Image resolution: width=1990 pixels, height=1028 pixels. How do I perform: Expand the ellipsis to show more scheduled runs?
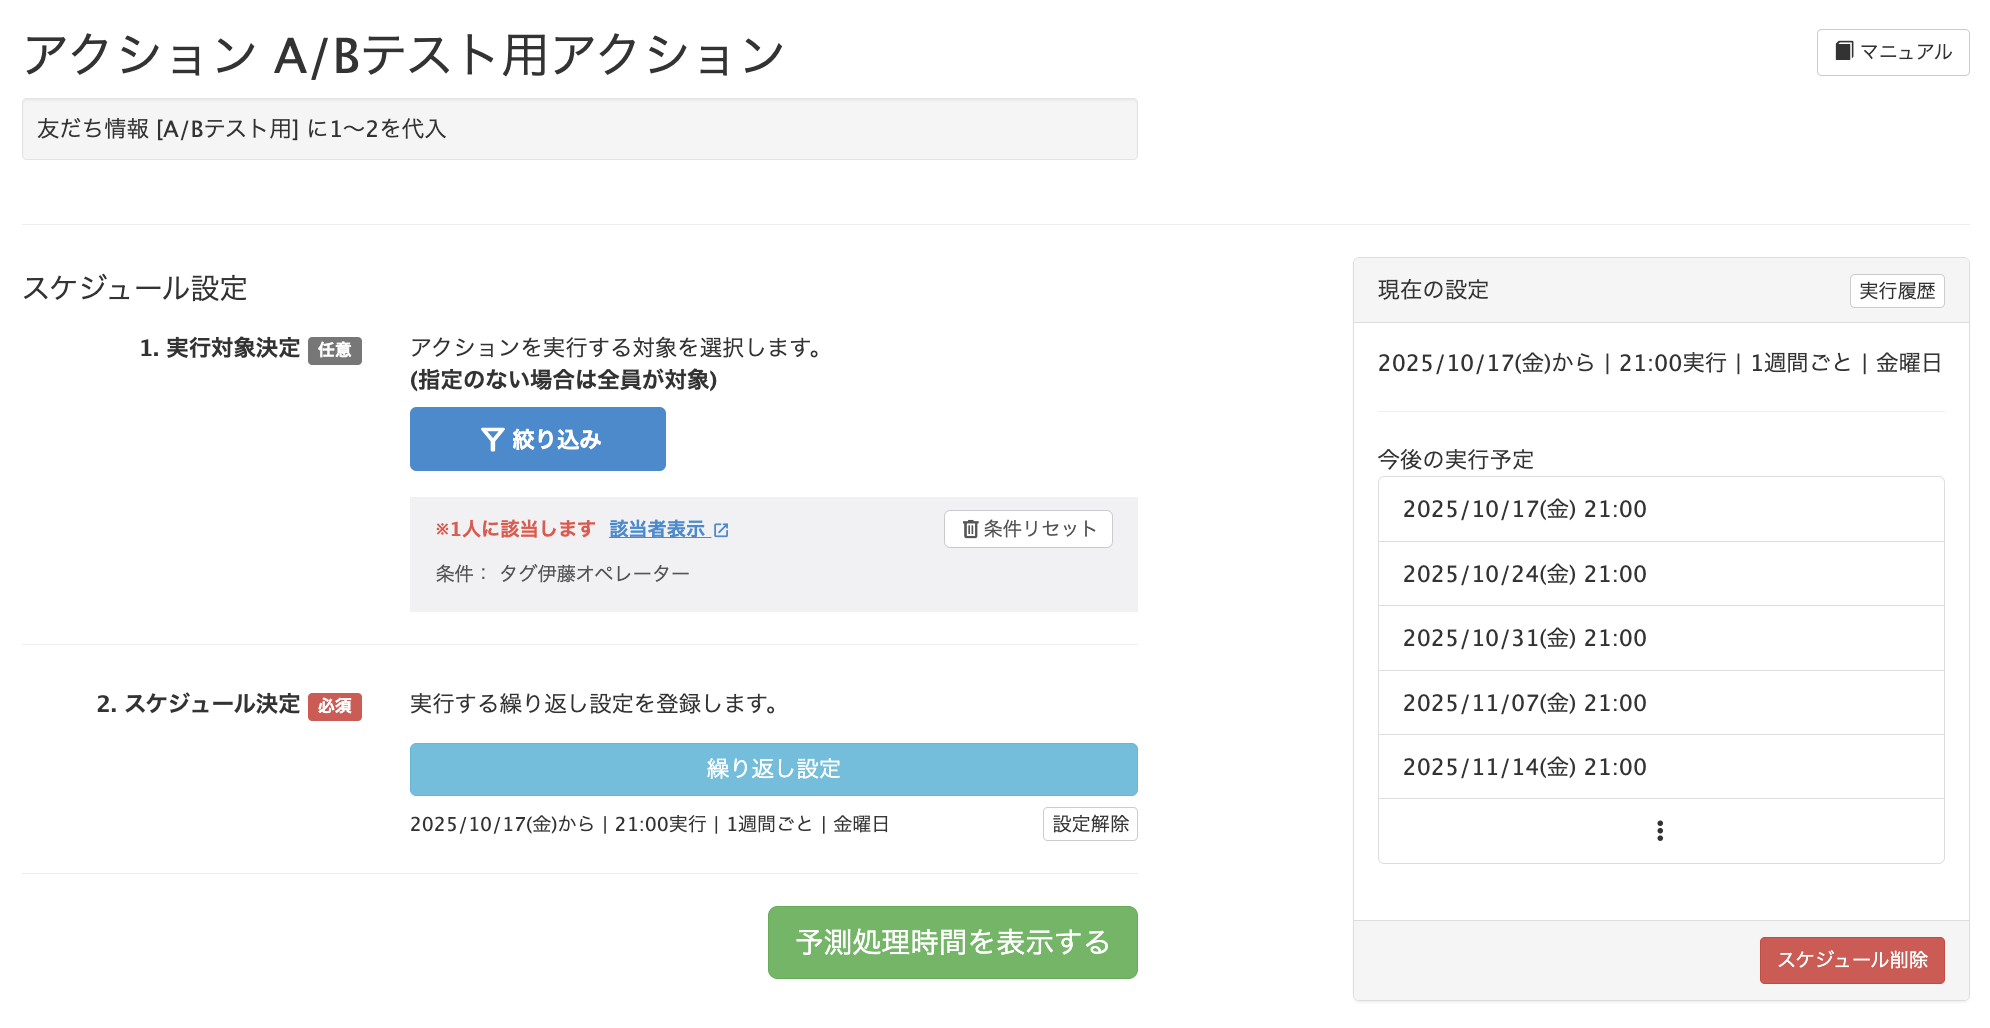coord(1660,830)
